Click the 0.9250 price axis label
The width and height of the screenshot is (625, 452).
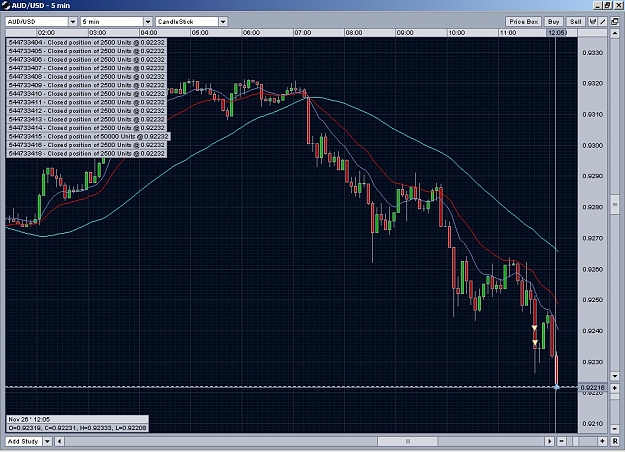coord(592,300)
